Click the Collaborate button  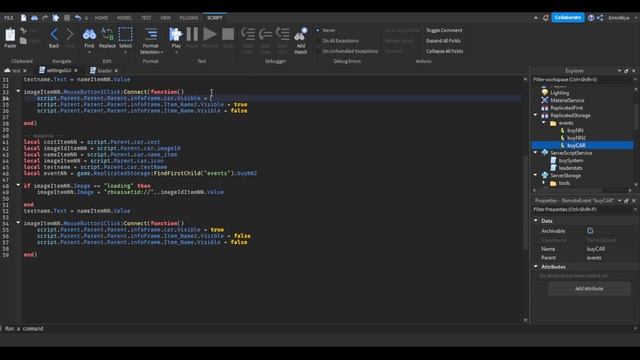tap(568, 18)
